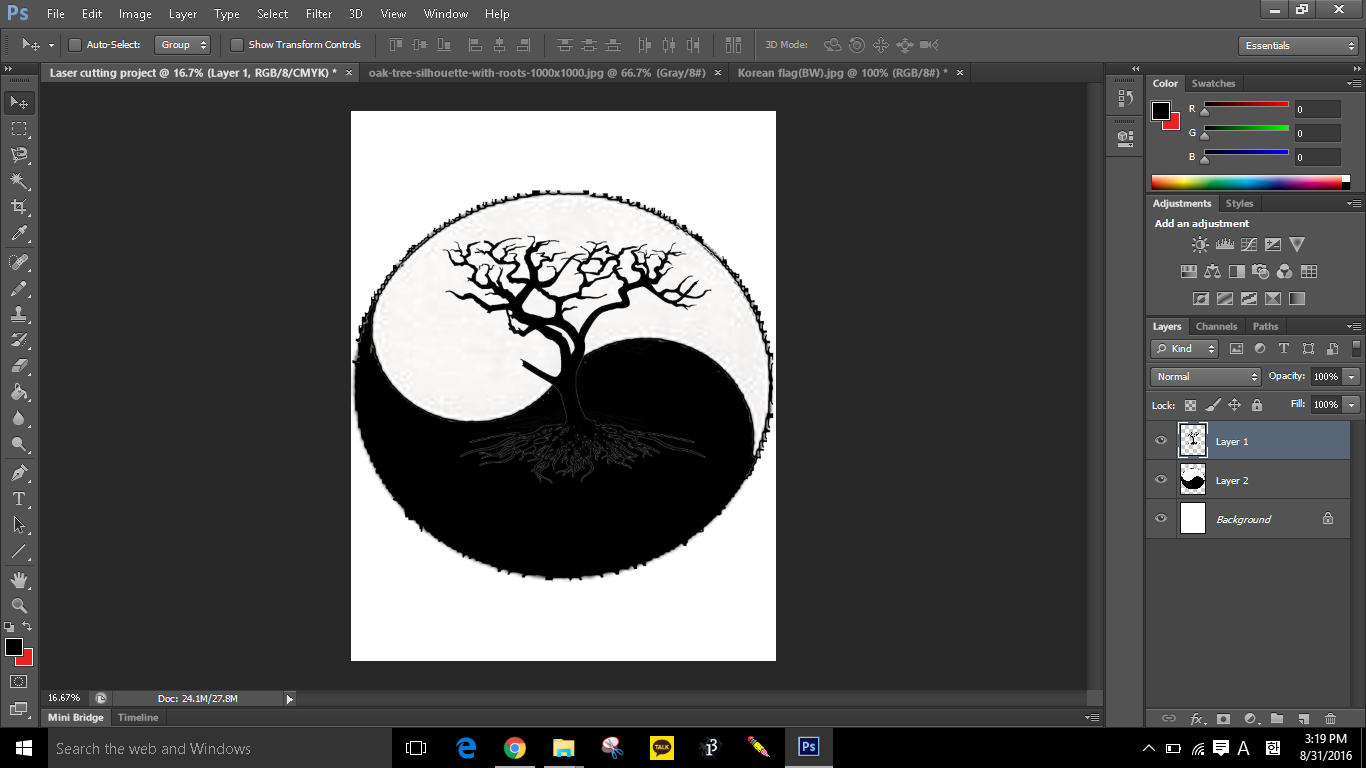Select the Line tool
Viewport: 1366px width, 768px height.
[19, 550]
